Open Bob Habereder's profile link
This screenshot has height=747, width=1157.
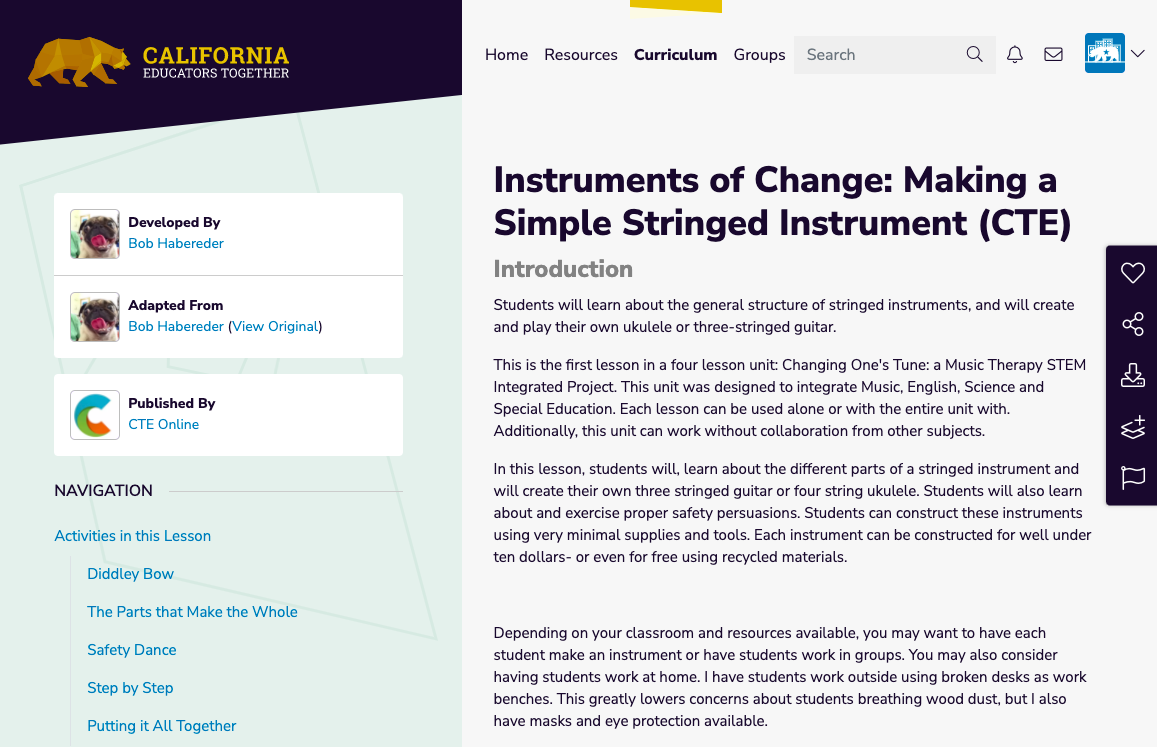tap(175, 243)
